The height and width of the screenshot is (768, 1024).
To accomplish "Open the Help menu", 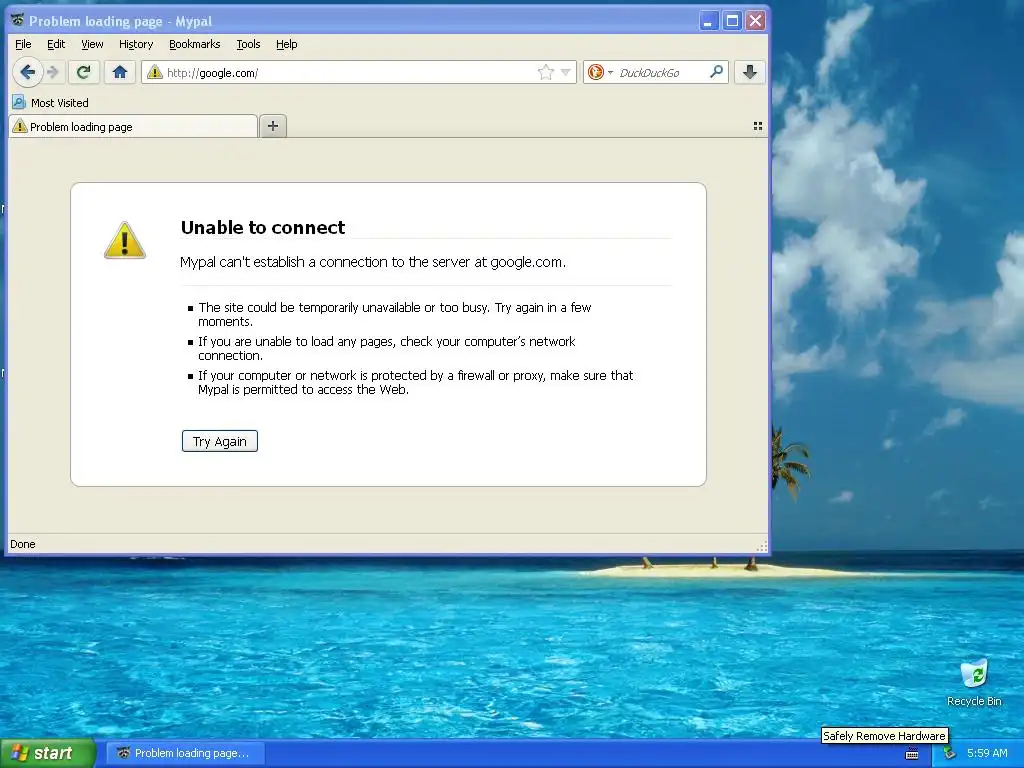I will coord(287,44).
